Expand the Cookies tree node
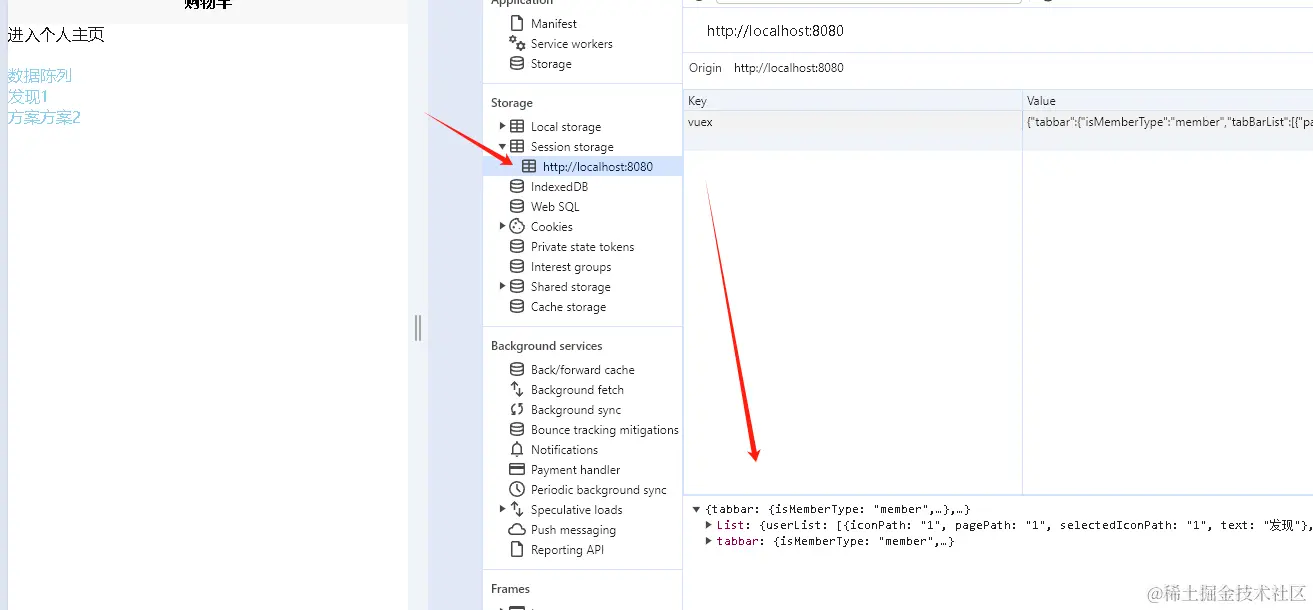 coord(503,226)
